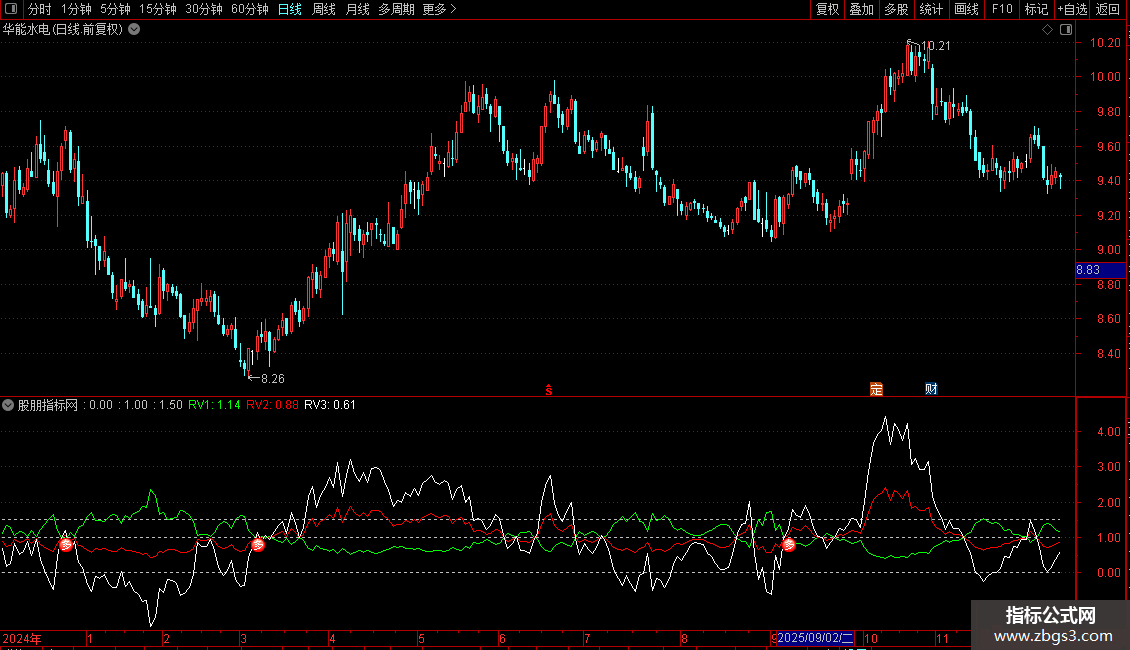Switch to 周线 weekly chart
Viewport: 1130px width, 650px height.
point(324,9)
